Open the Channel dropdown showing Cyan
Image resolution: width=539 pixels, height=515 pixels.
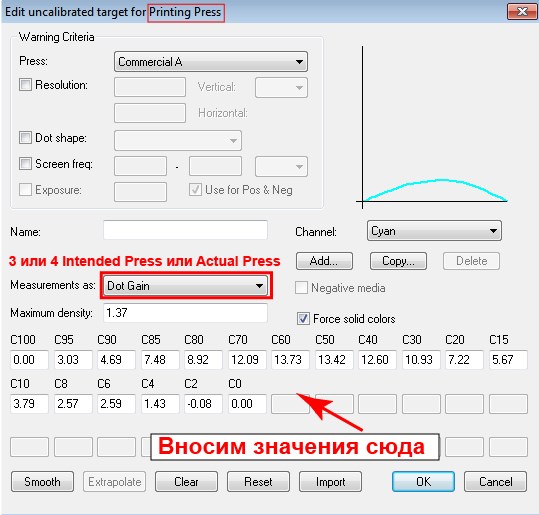click(x=434, y=231)
